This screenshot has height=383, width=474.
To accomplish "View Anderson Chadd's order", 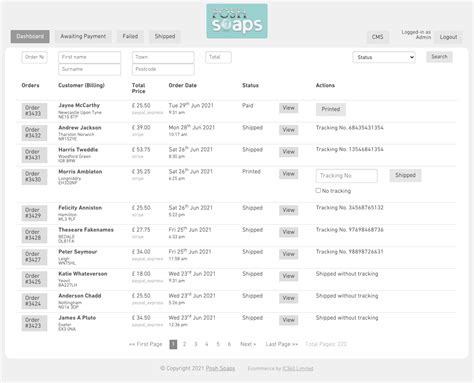I will pos(288,298).
